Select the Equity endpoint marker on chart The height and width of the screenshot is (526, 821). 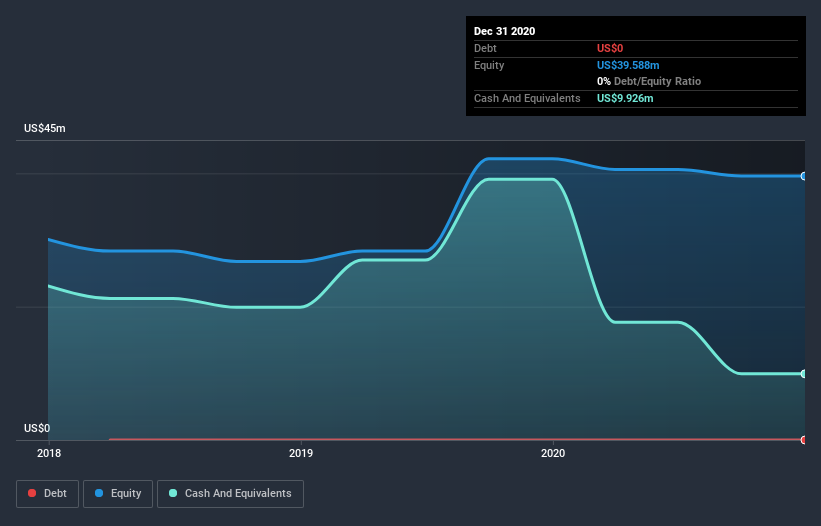click(804, 176)
